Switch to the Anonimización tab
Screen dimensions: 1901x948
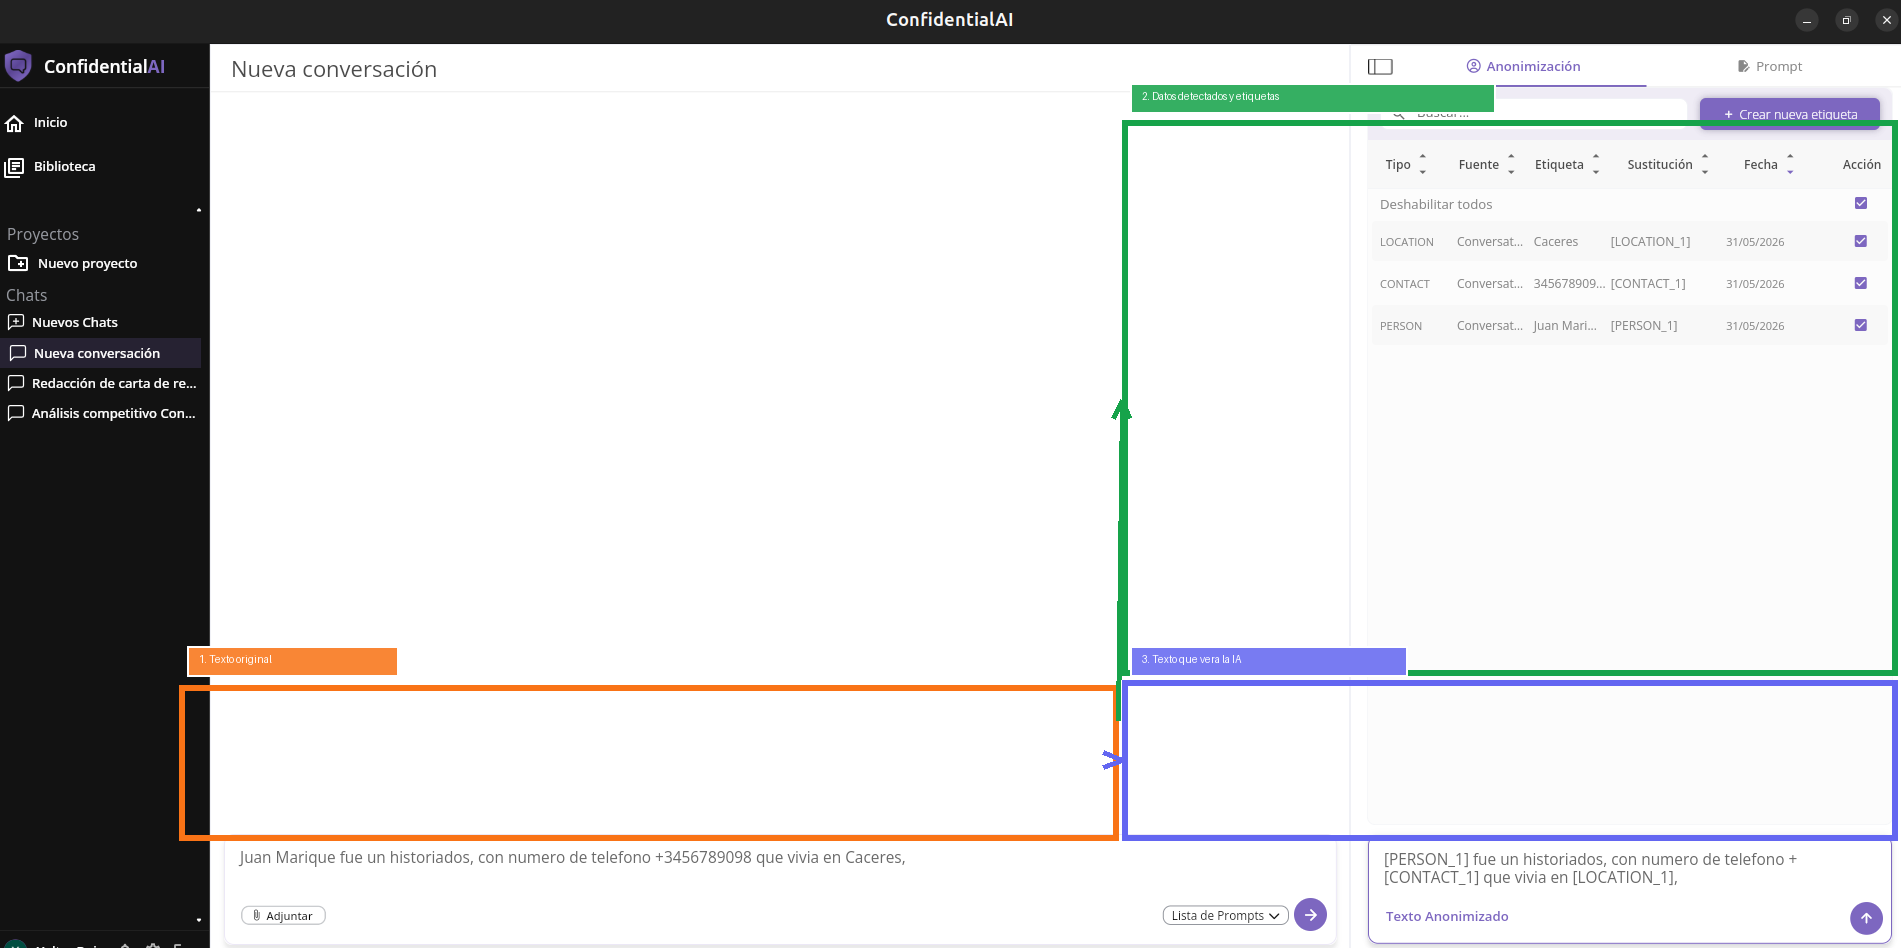coord(1523,66)
